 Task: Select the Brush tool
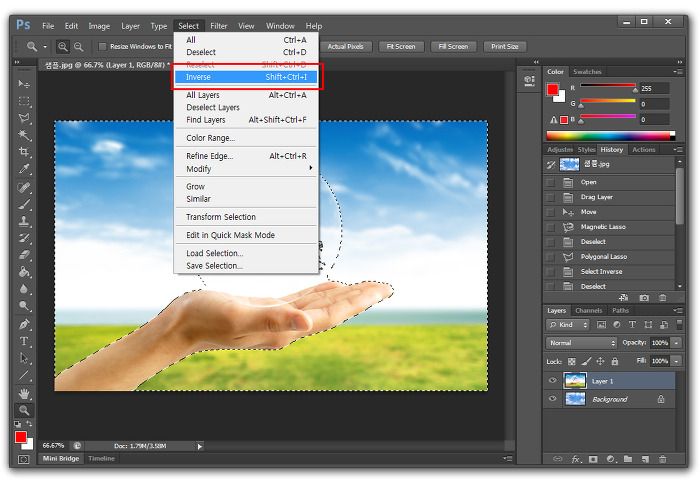(24, 205)
